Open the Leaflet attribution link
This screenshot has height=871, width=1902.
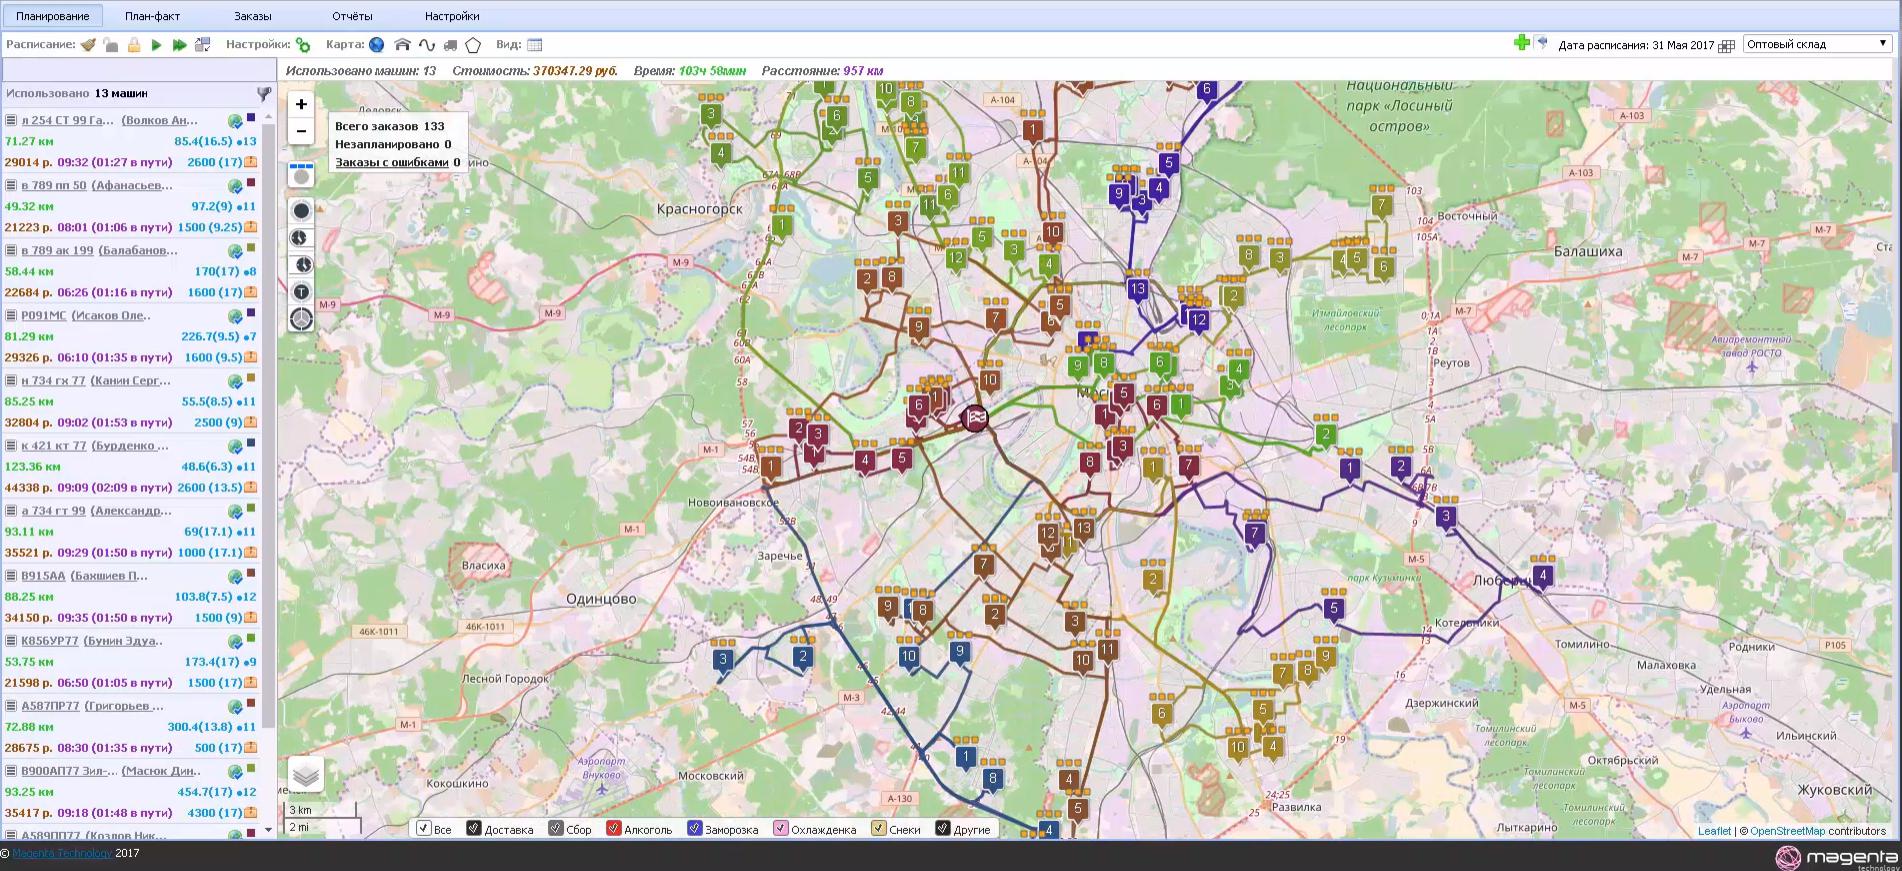coord(1714,831)
